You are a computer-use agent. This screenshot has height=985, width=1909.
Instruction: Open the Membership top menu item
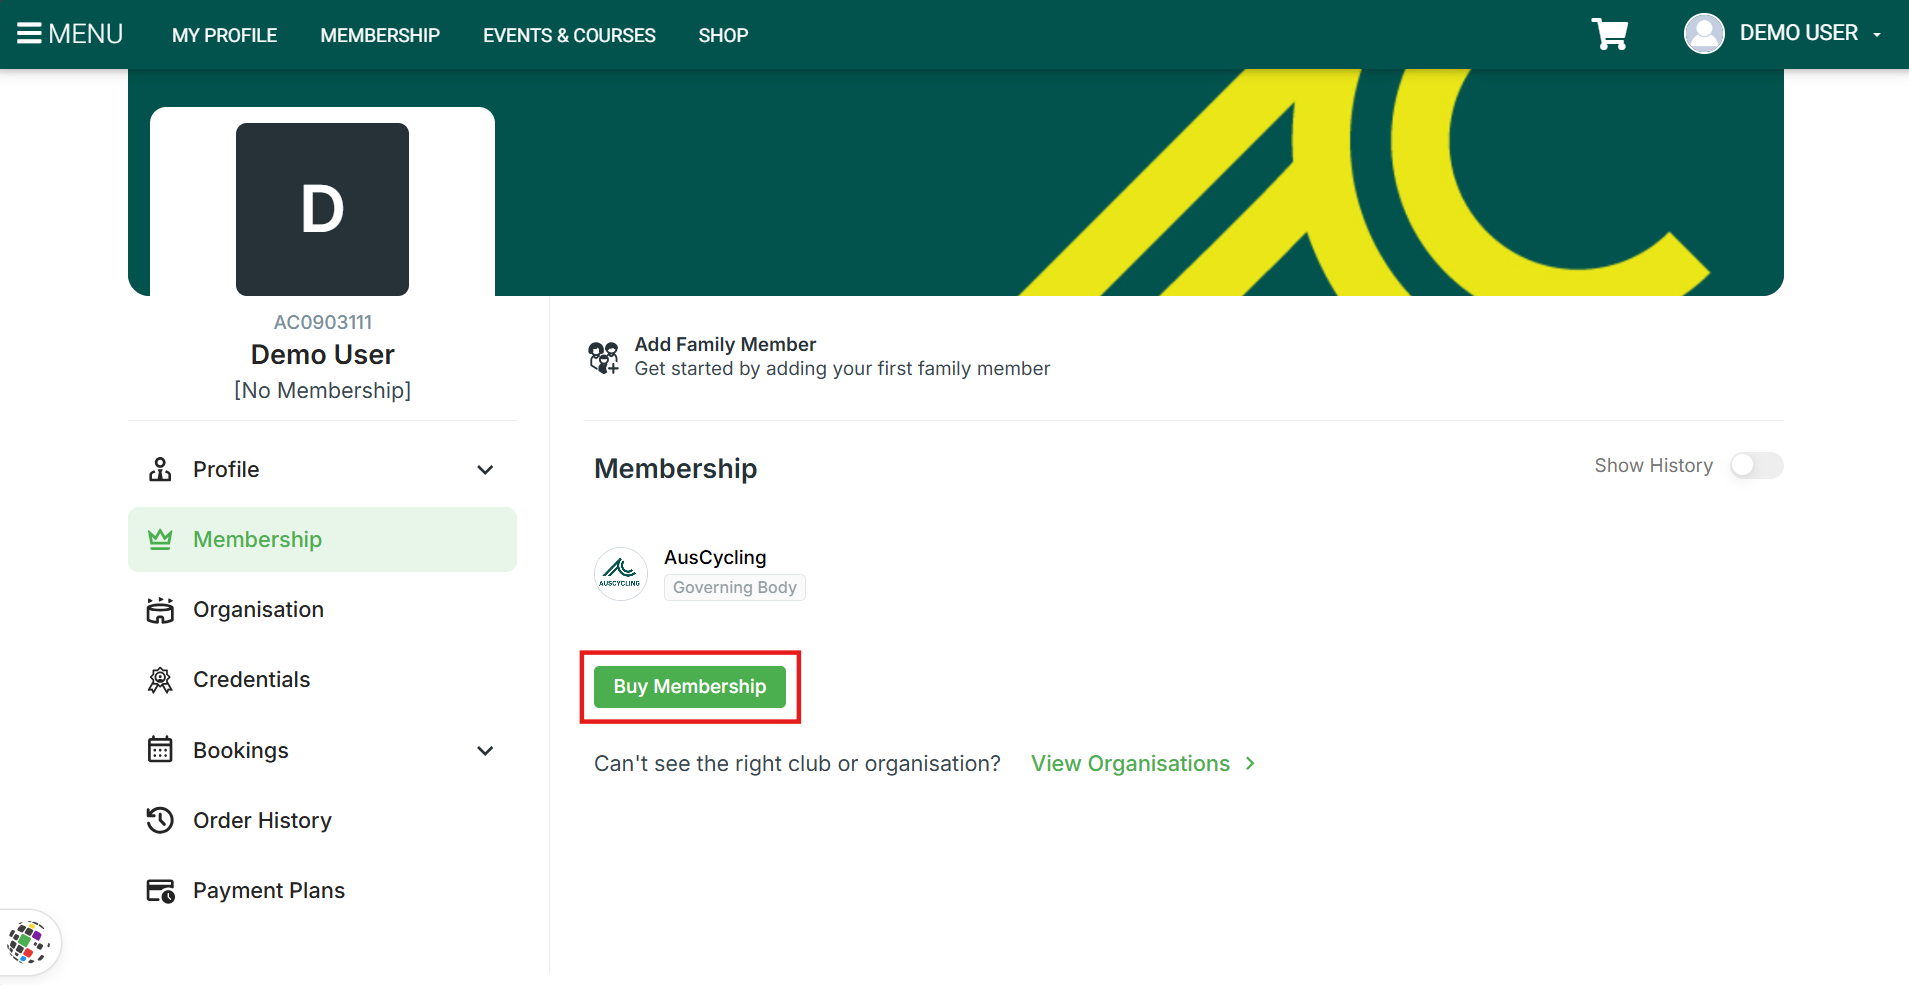point(380,35)
